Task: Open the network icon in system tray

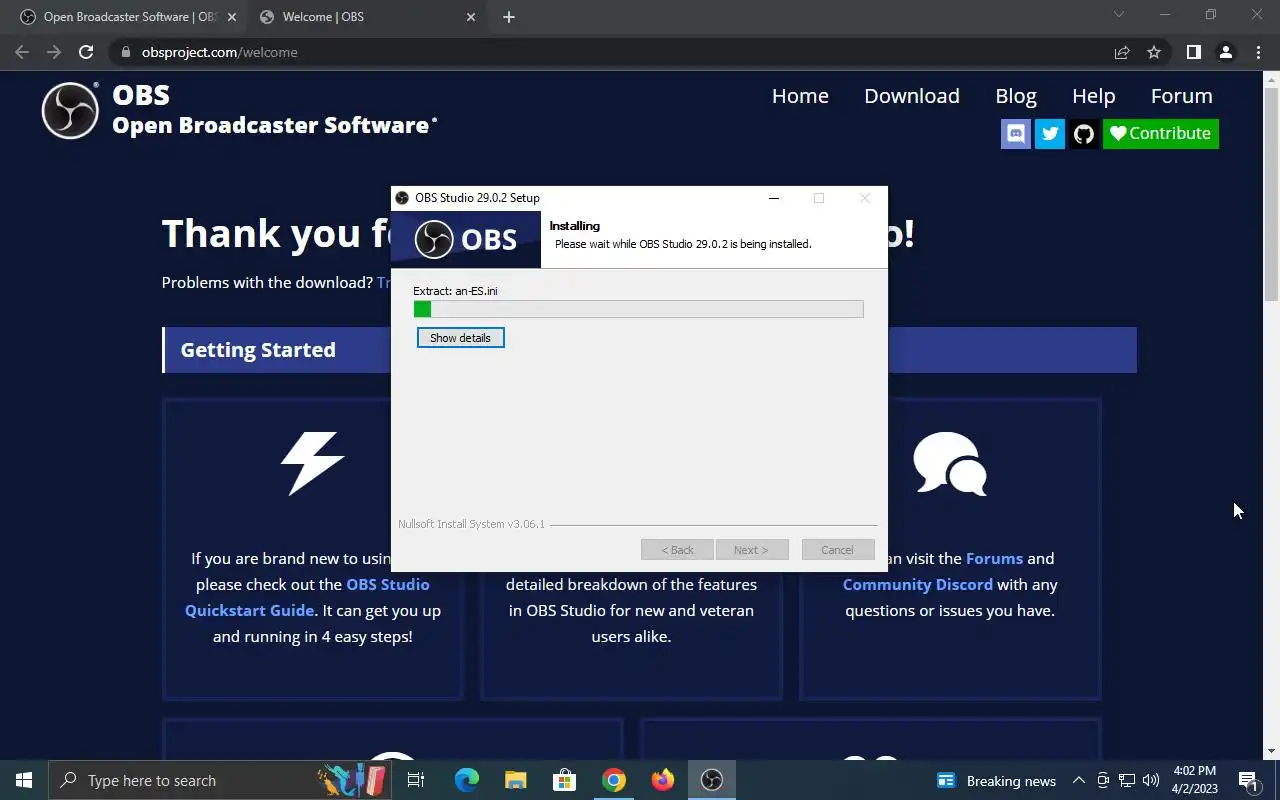Action: tap(1126, 780)
